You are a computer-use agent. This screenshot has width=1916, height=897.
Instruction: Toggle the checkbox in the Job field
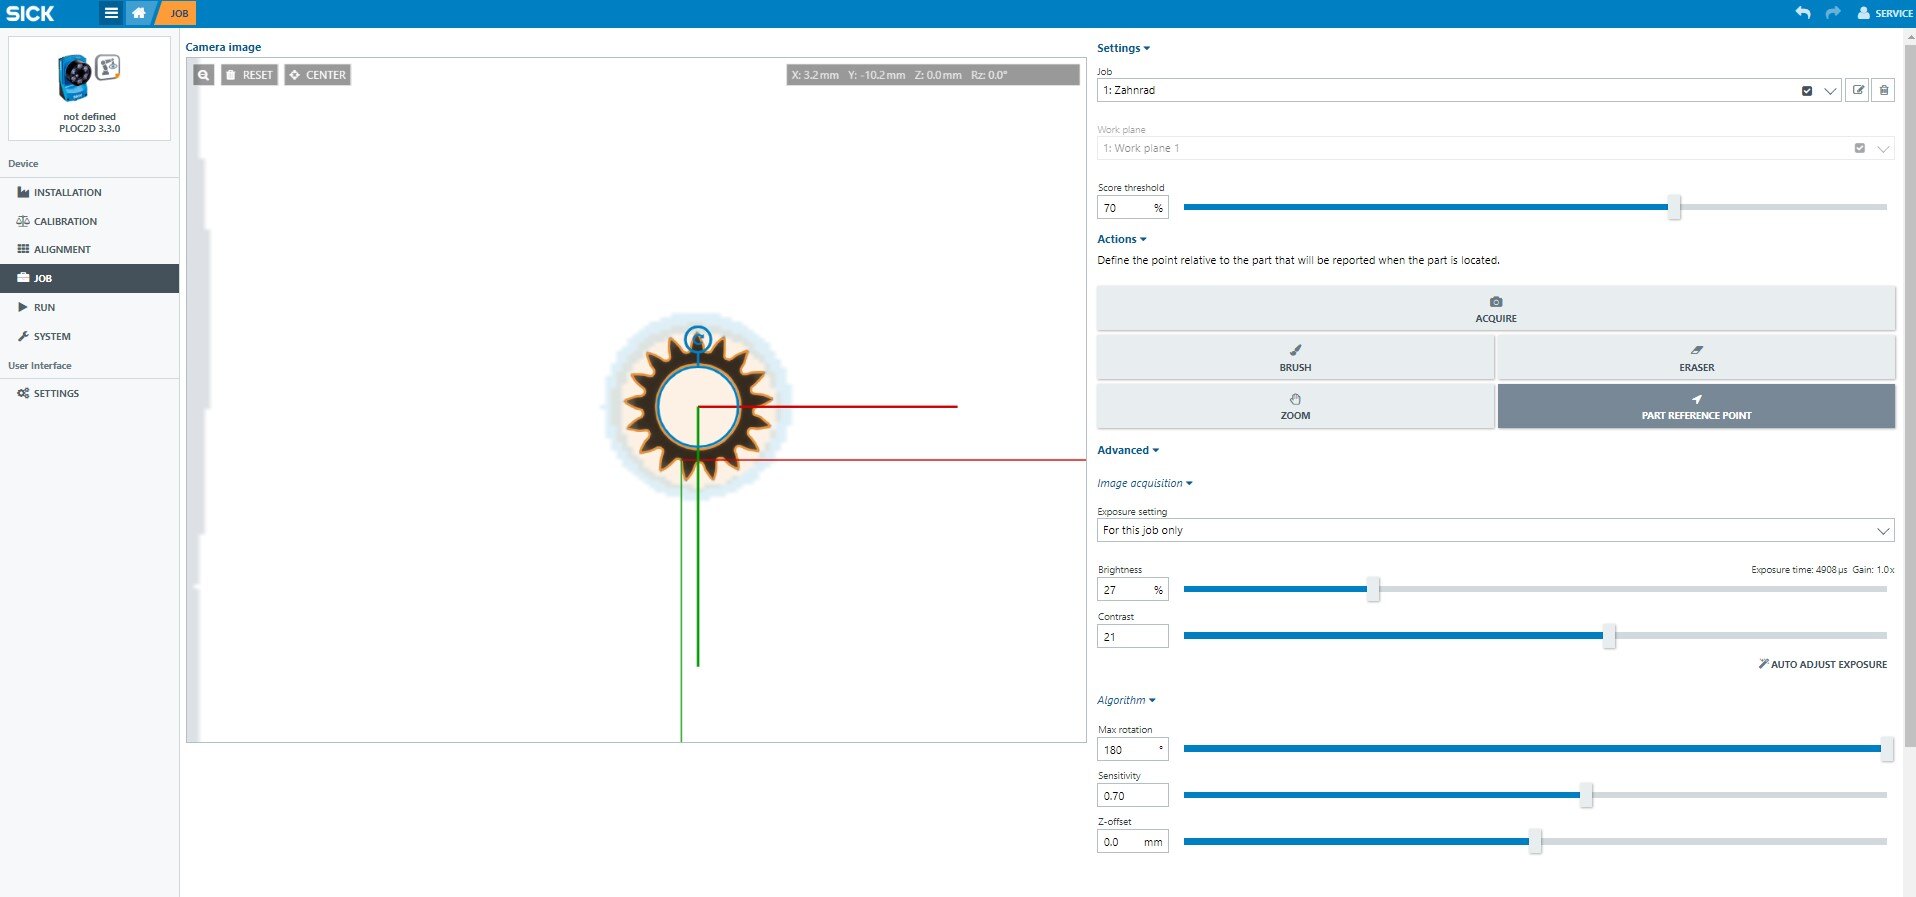(x=1807, y=91)
